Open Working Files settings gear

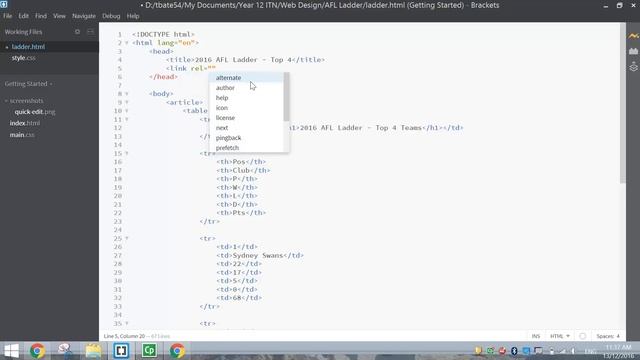[78, 31]
